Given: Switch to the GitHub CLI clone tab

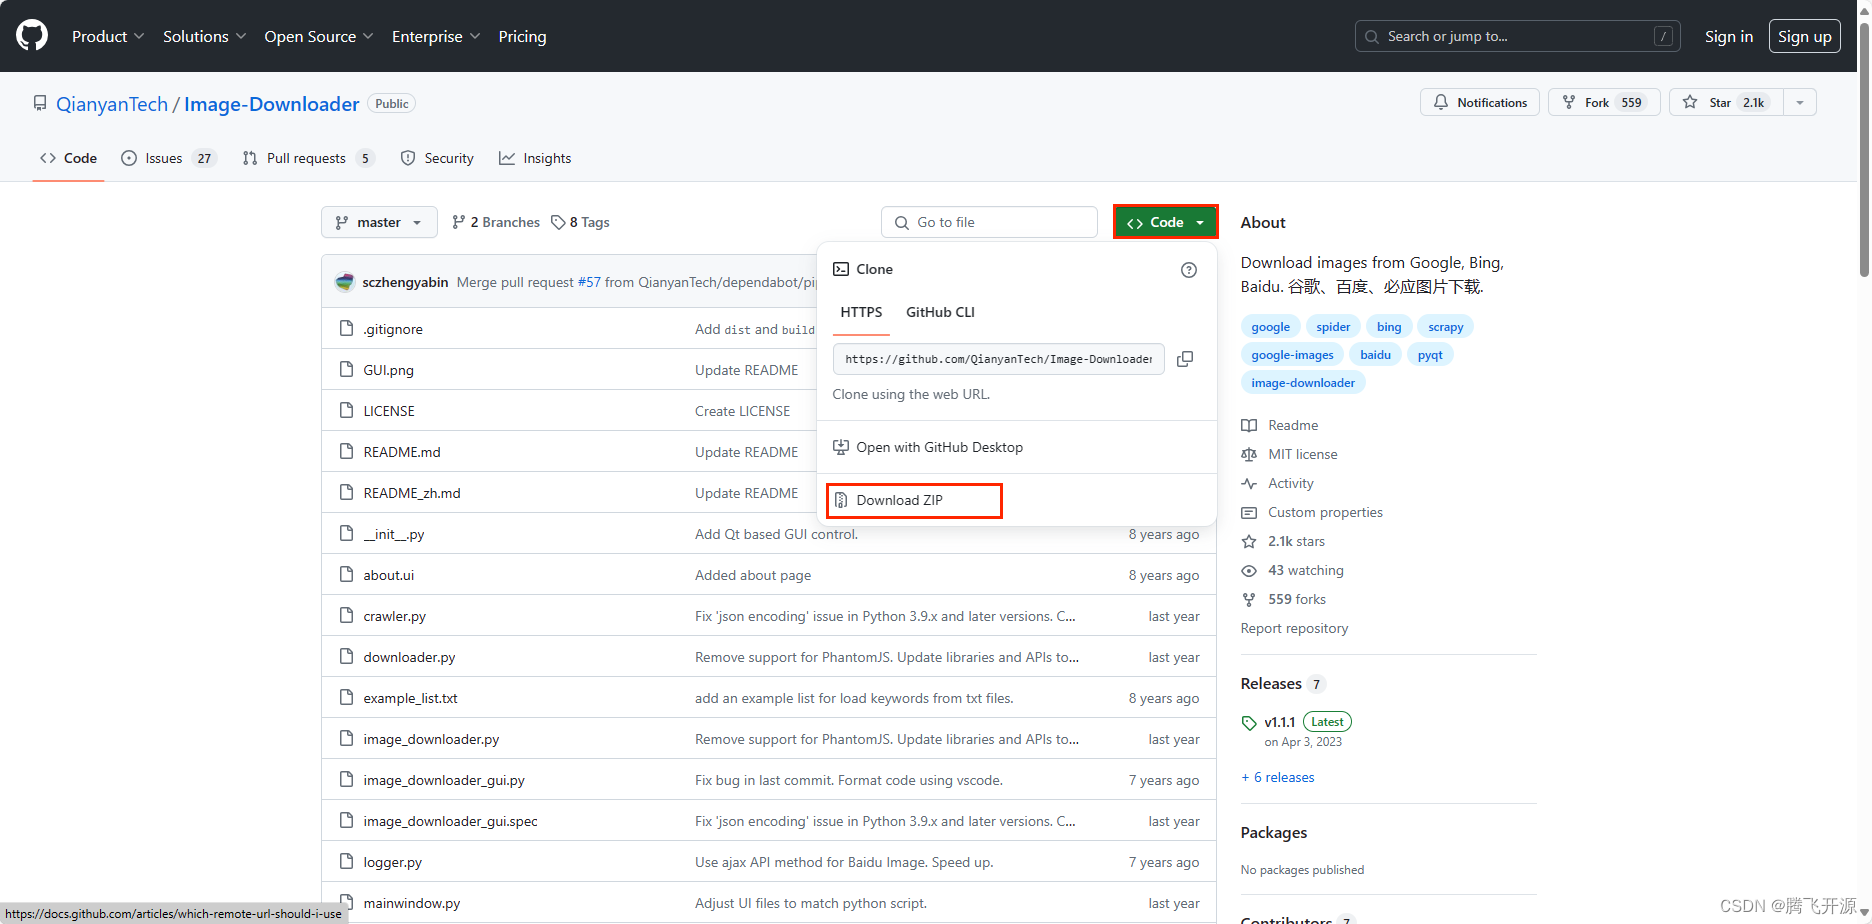Looking at the screenshot, I should [940, 312].
